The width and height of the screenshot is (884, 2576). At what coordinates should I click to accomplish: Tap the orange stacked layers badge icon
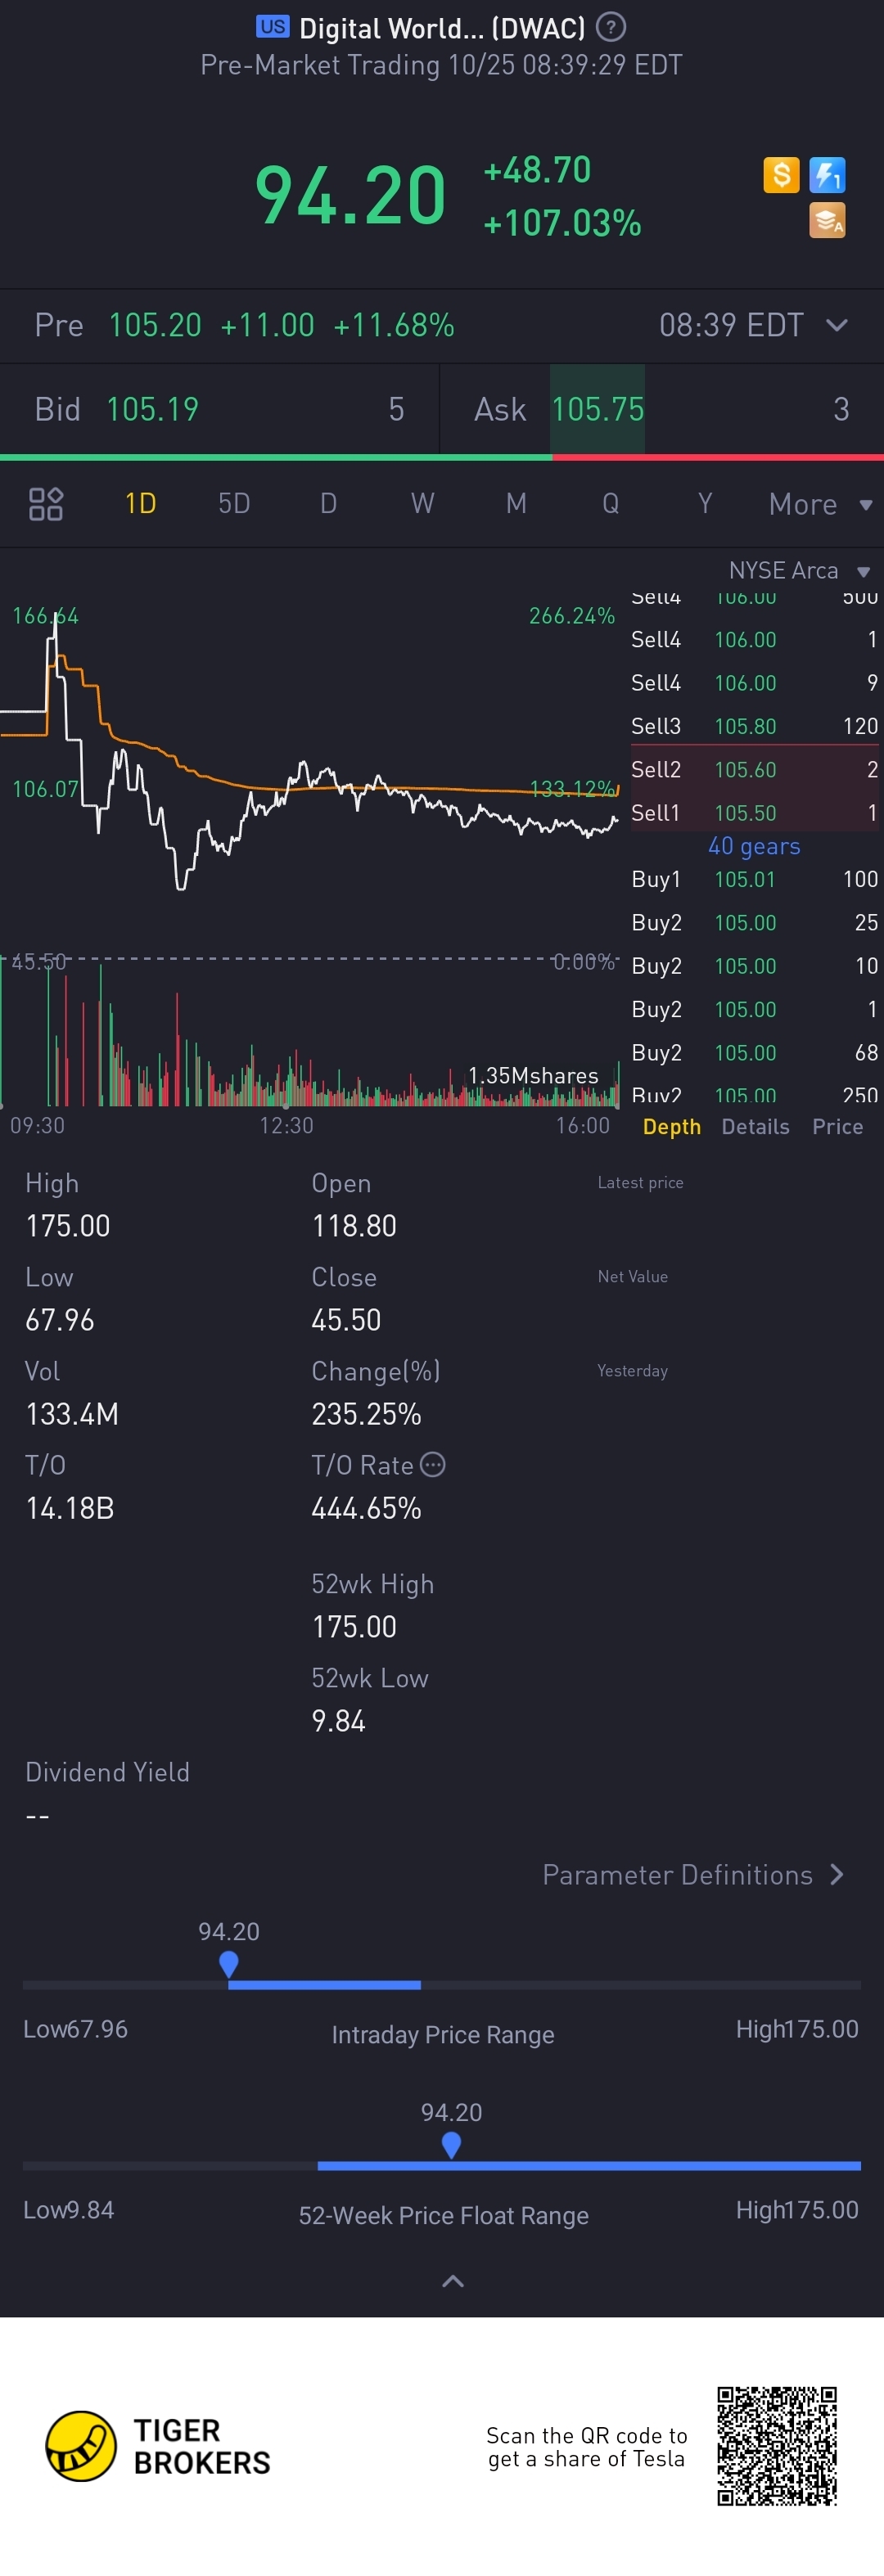(827, 220)
